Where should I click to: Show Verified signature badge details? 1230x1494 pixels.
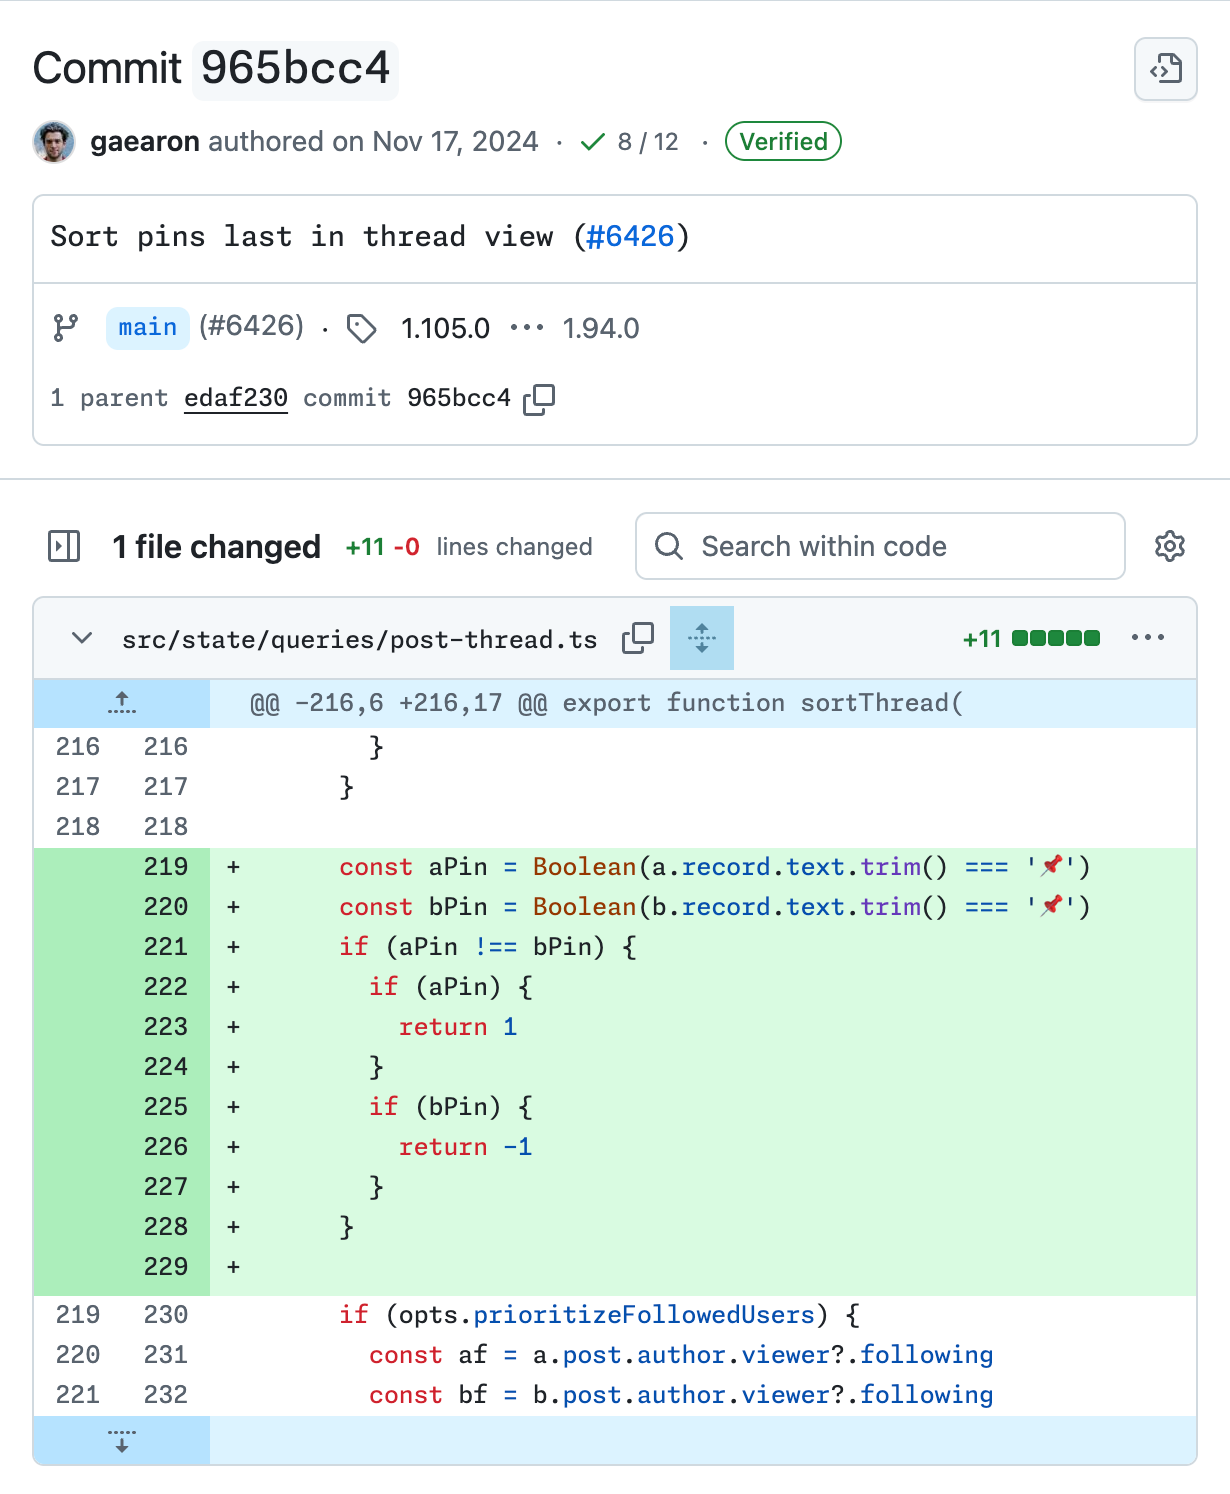click(783, 142)
